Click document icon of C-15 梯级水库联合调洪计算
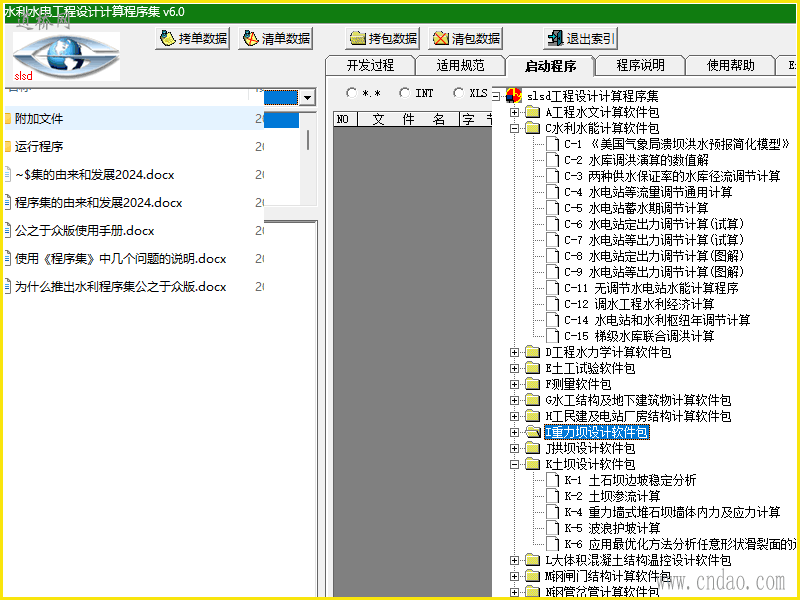Screen dimensions: 800x600 552,336
